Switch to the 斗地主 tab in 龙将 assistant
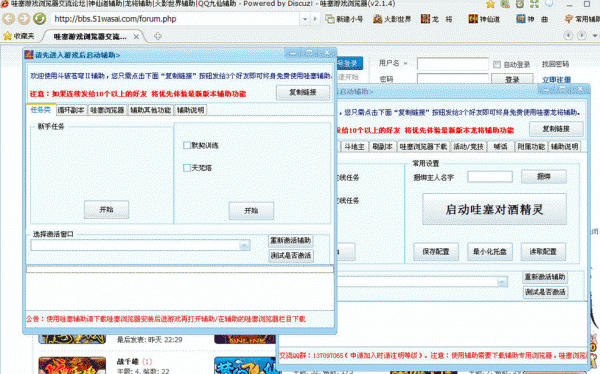 pos(354,147)
